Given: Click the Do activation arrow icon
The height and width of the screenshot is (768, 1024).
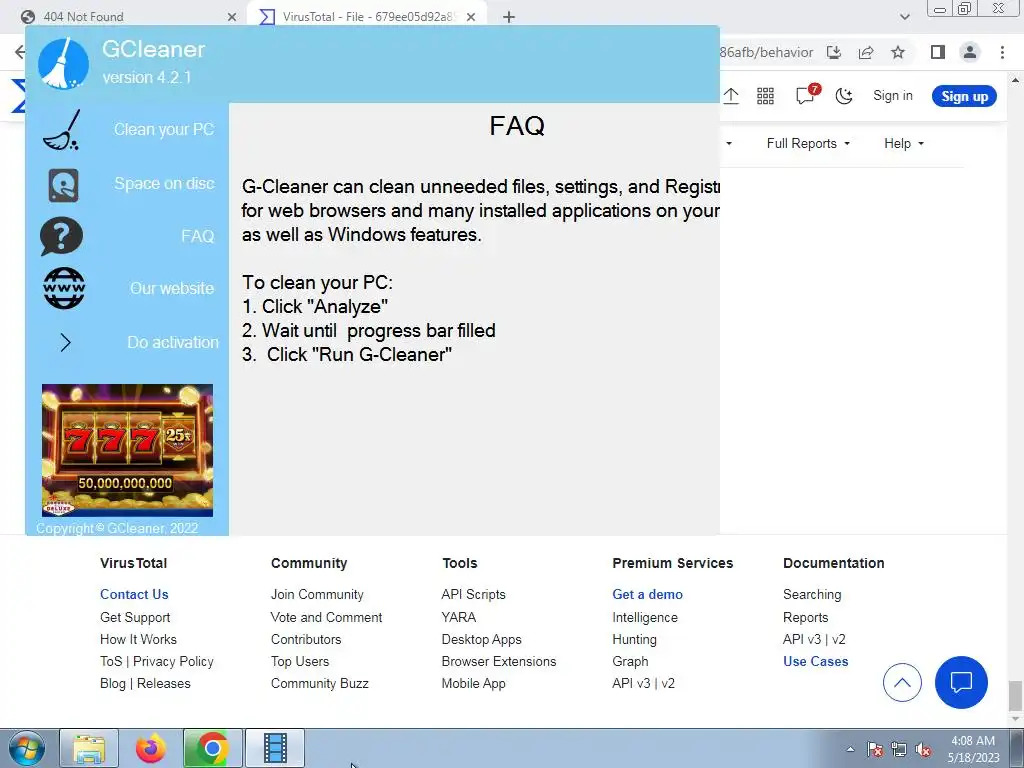Looking at the screenshot, I should pos(65,342).
